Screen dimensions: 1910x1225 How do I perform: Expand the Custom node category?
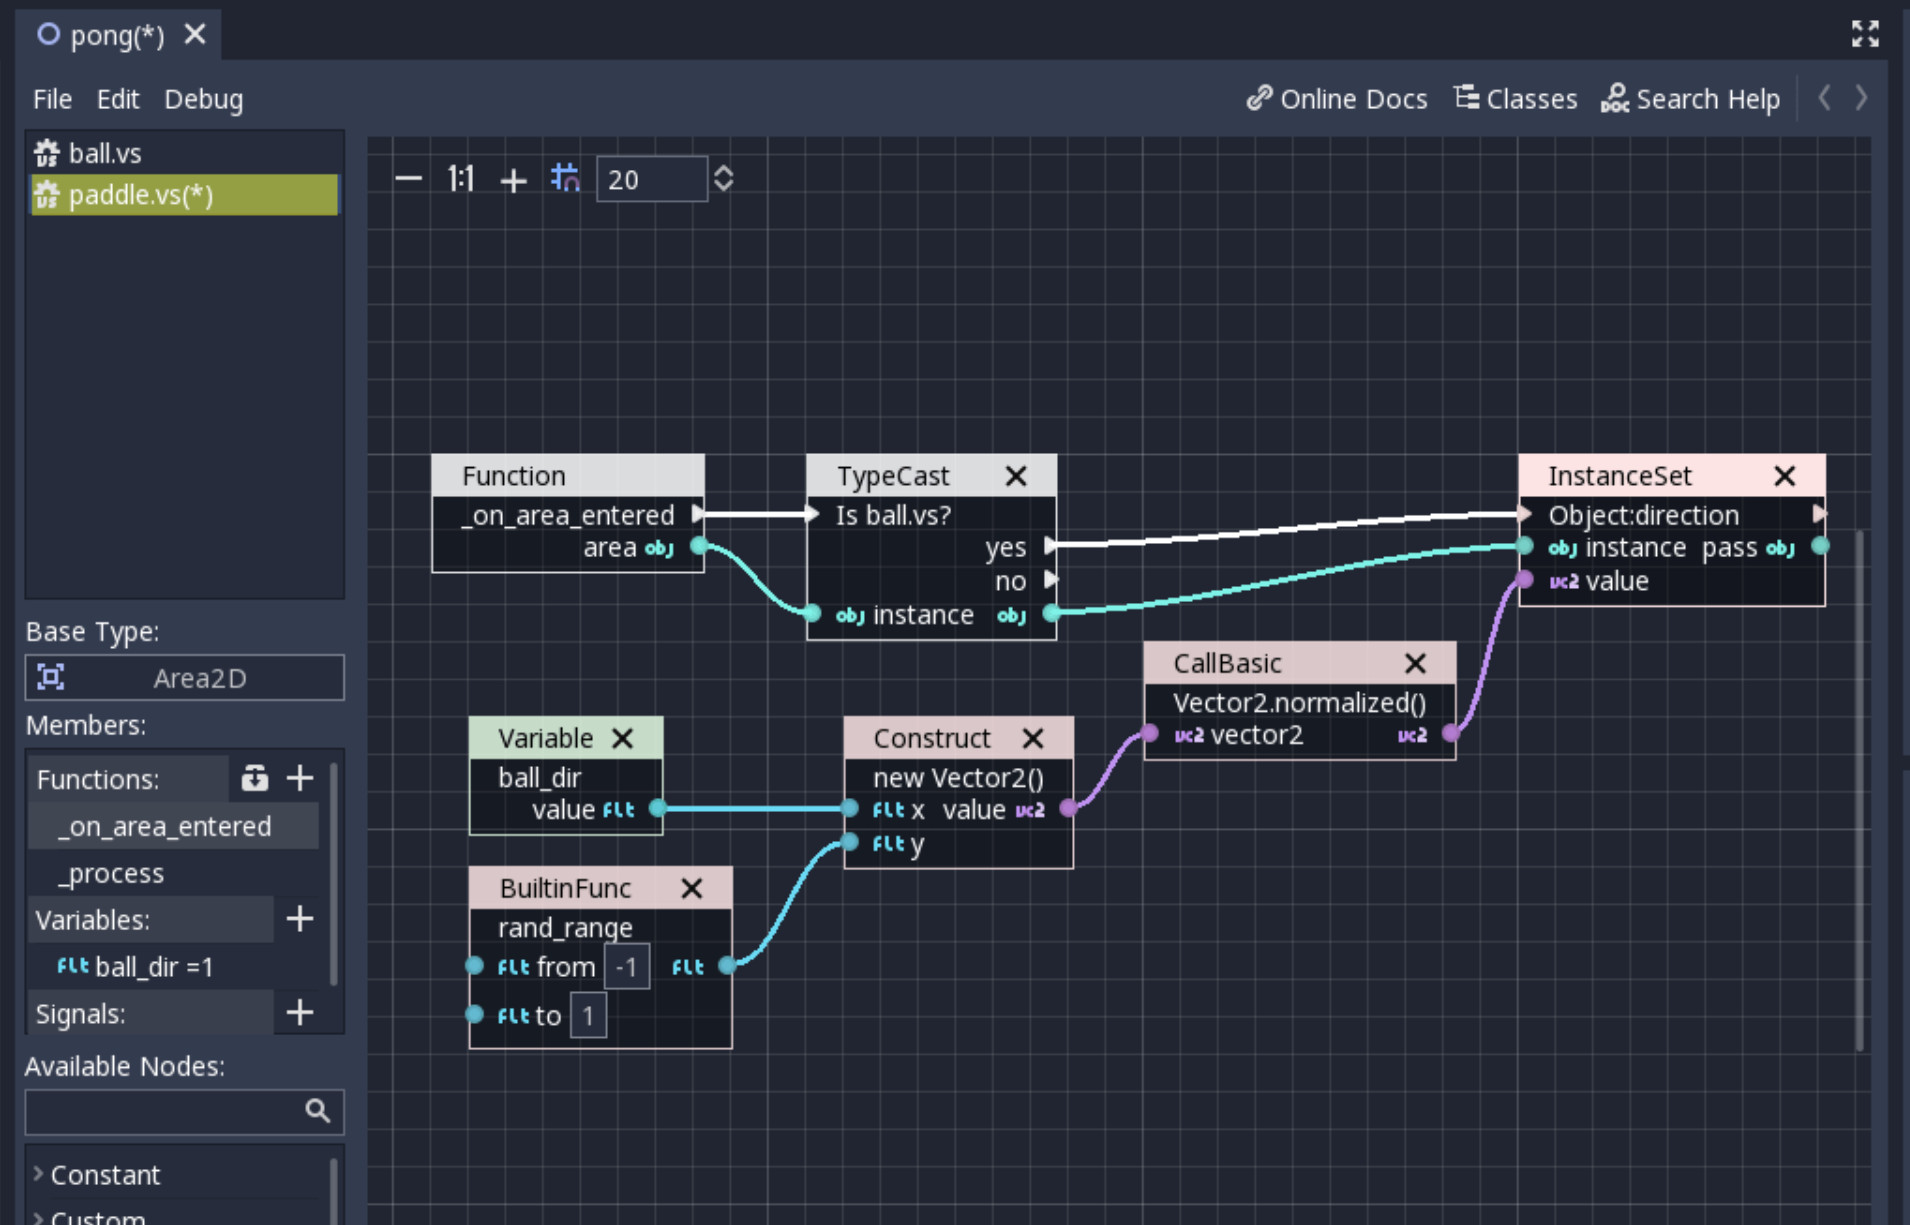point(95,1216)
